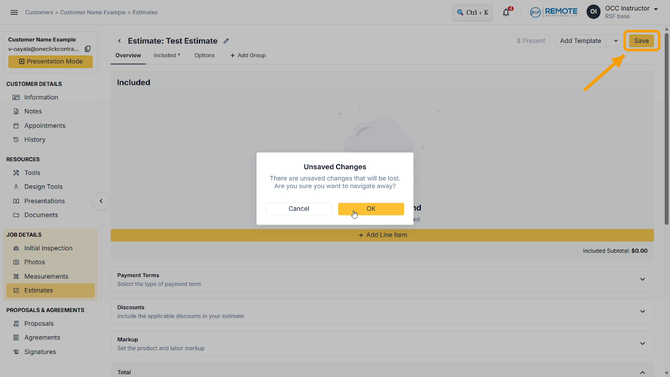The image size is (670, 377).
Task: Click Customers in the breadcrumb
Action: pyautogui.click(x=39, y=12)
